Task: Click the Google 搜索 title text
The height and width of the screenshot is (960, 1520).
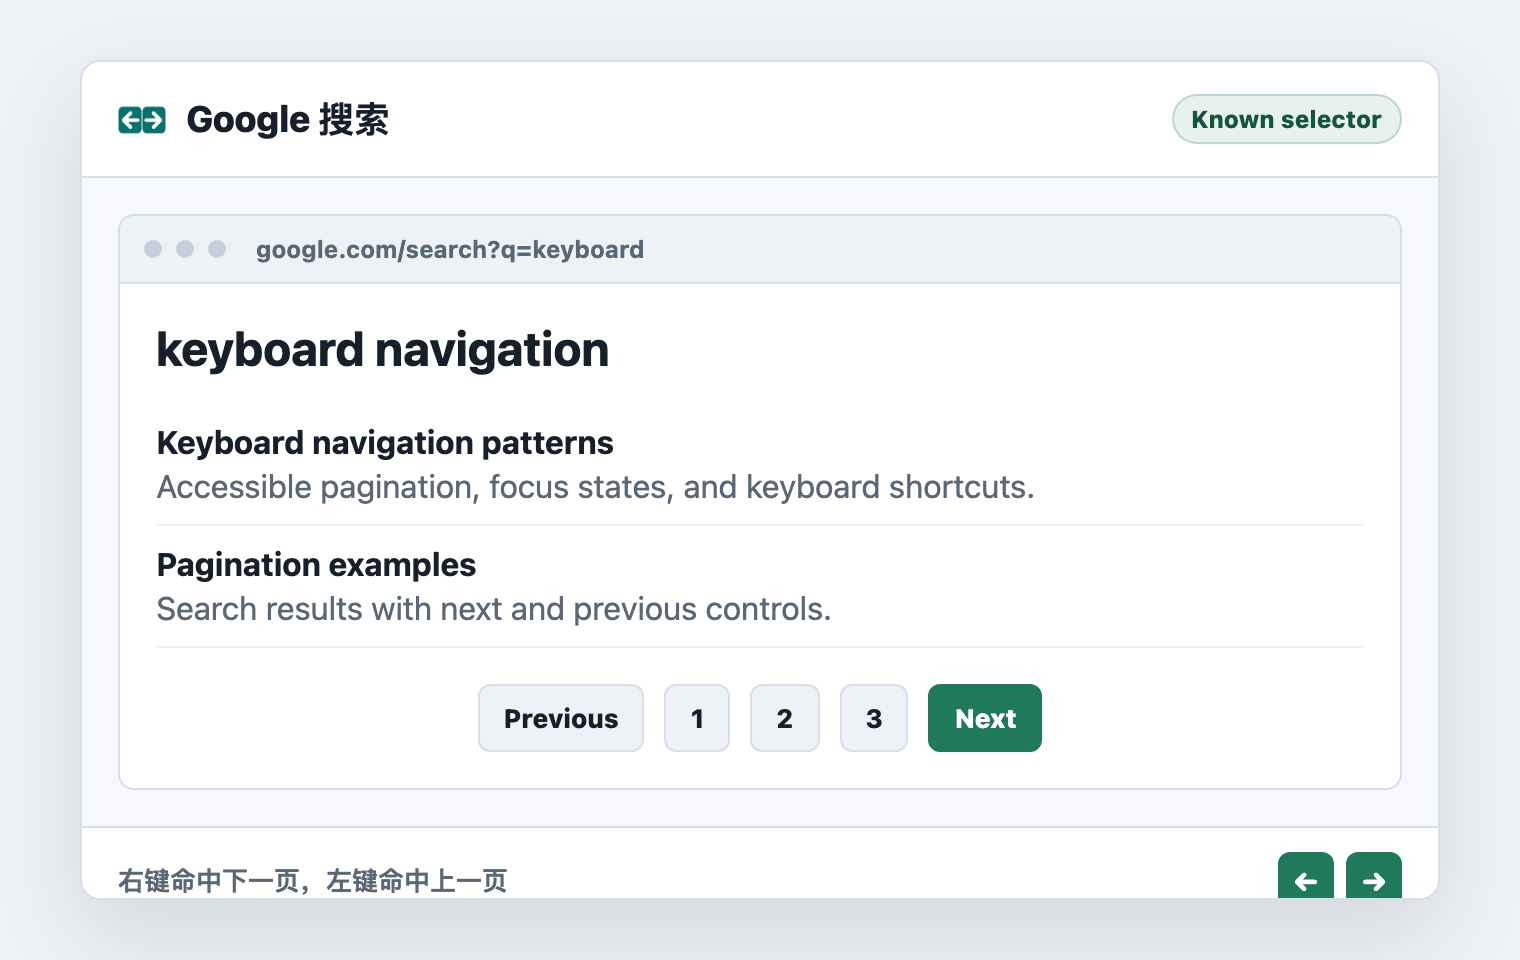Action: (288, 120)
